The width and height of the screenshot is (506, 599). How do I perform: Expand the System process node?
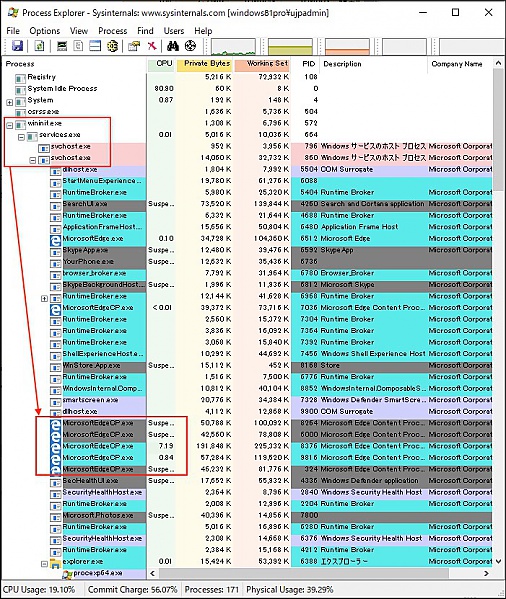10,102
